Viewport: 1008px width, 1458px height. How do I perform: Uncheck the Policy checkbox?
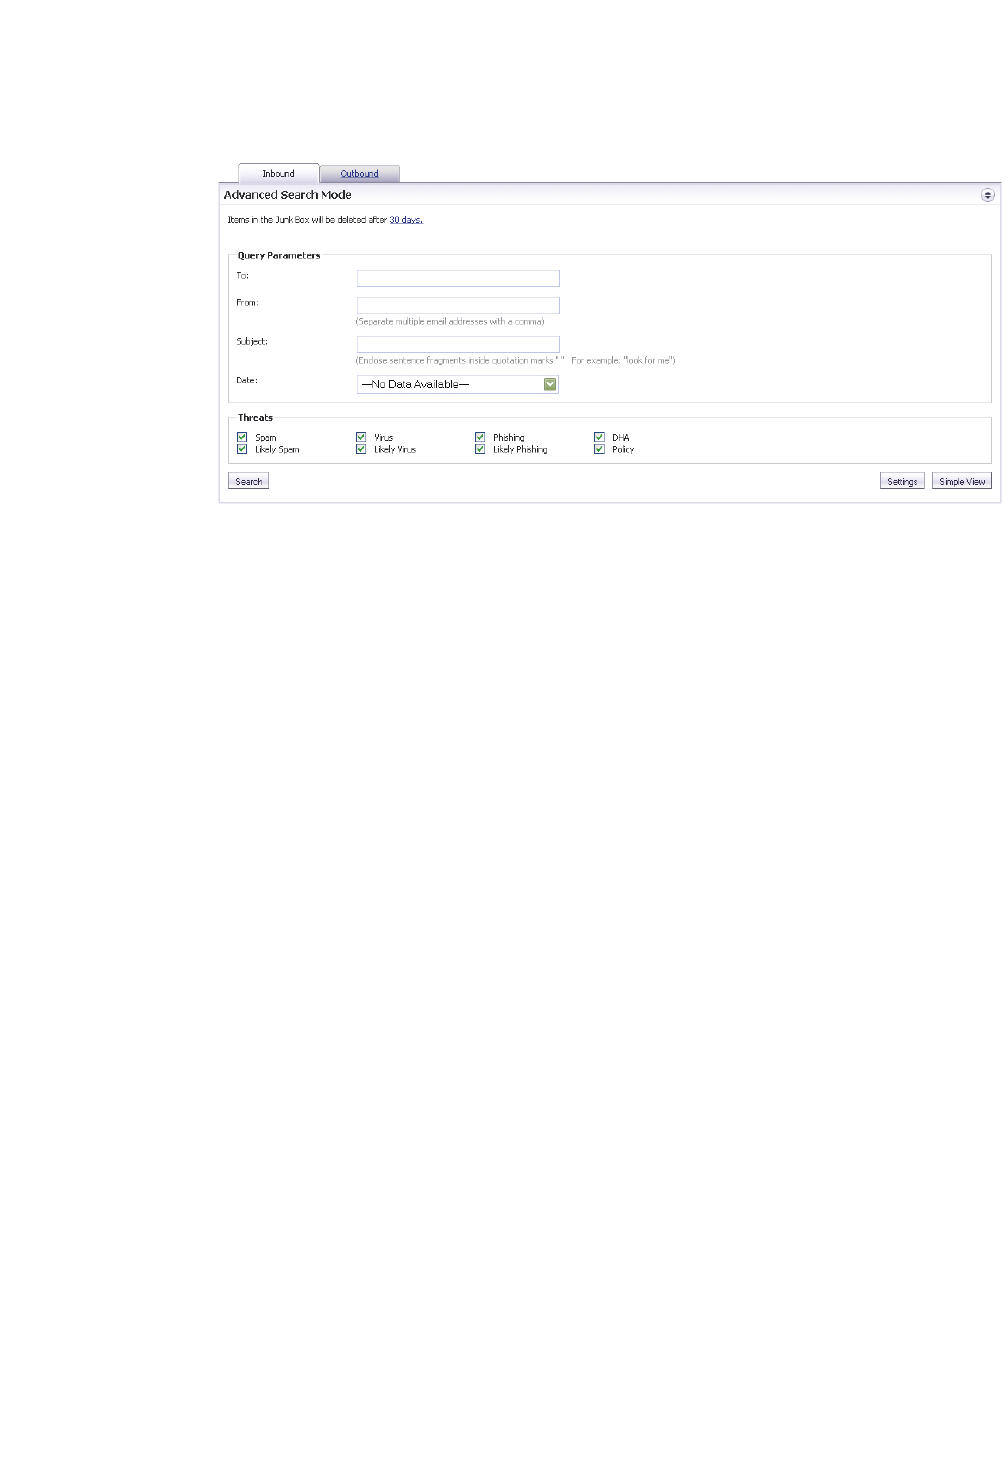click(599, 449)
